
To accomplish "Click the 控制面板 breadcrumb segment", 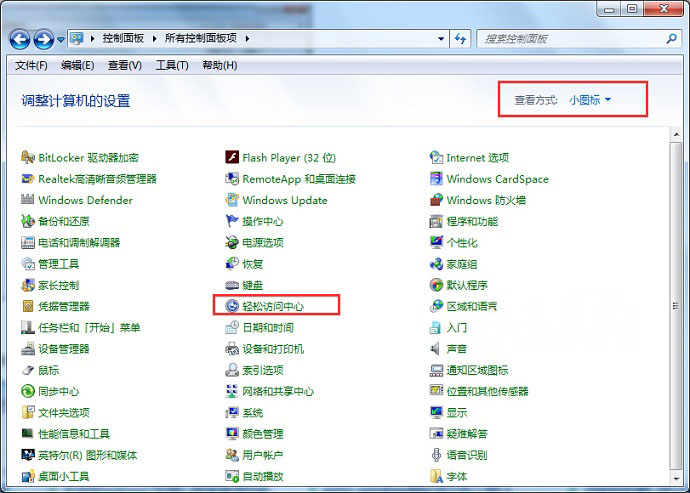I will click(123, 38).
